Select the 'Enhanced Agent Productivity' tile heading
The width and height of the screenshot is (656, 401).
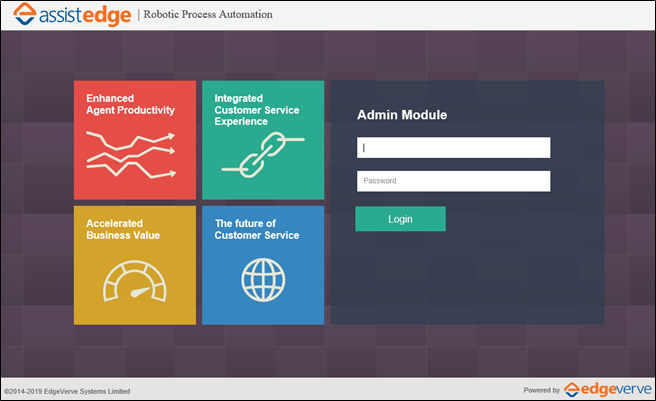(x=131, y=104)
